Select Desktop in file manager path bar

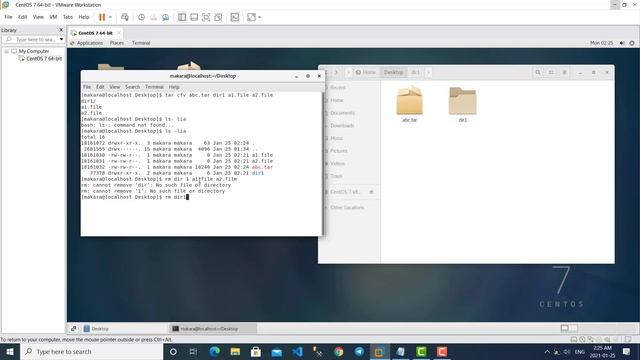point(393,72)
